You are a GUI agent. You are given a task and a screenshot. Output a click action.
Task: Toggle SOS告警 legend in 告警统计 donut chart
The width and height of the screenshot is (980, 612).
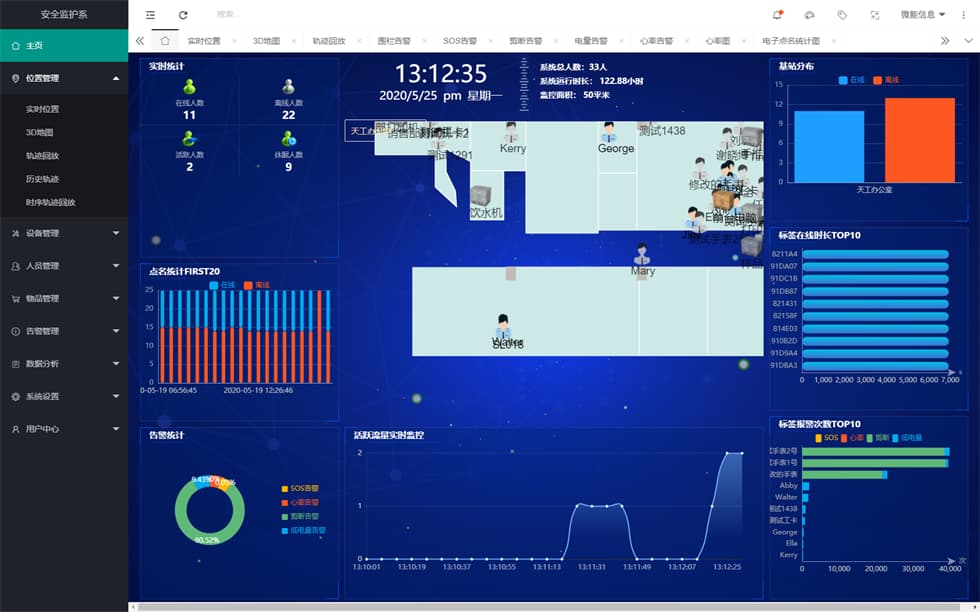pos(303,488)
